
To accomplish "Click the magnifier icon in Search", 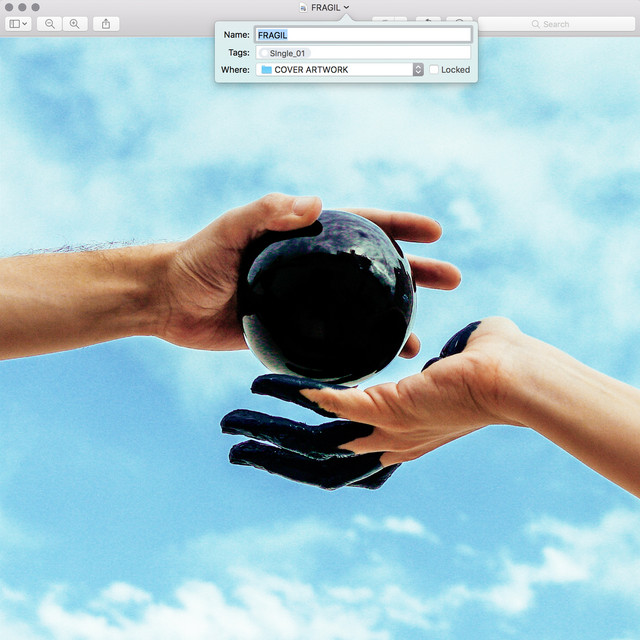I will click(x=536, y=23).
